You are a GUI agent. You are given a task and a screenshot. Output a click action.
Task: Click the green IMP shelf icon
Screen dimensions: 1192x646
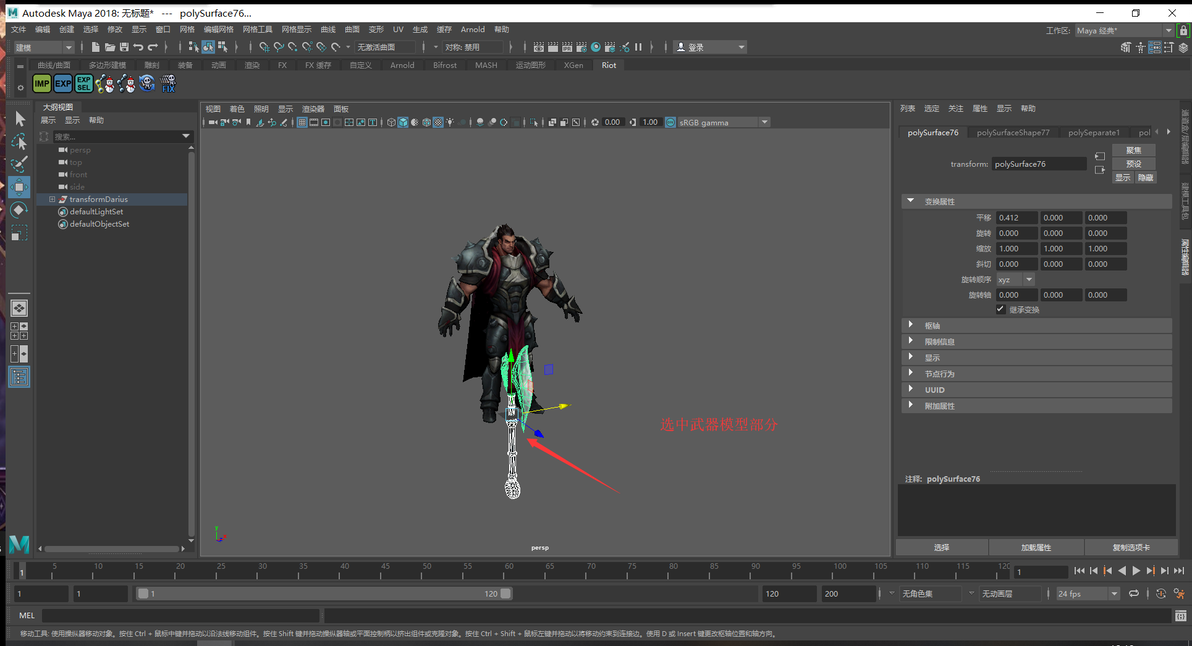click(41, 84)
